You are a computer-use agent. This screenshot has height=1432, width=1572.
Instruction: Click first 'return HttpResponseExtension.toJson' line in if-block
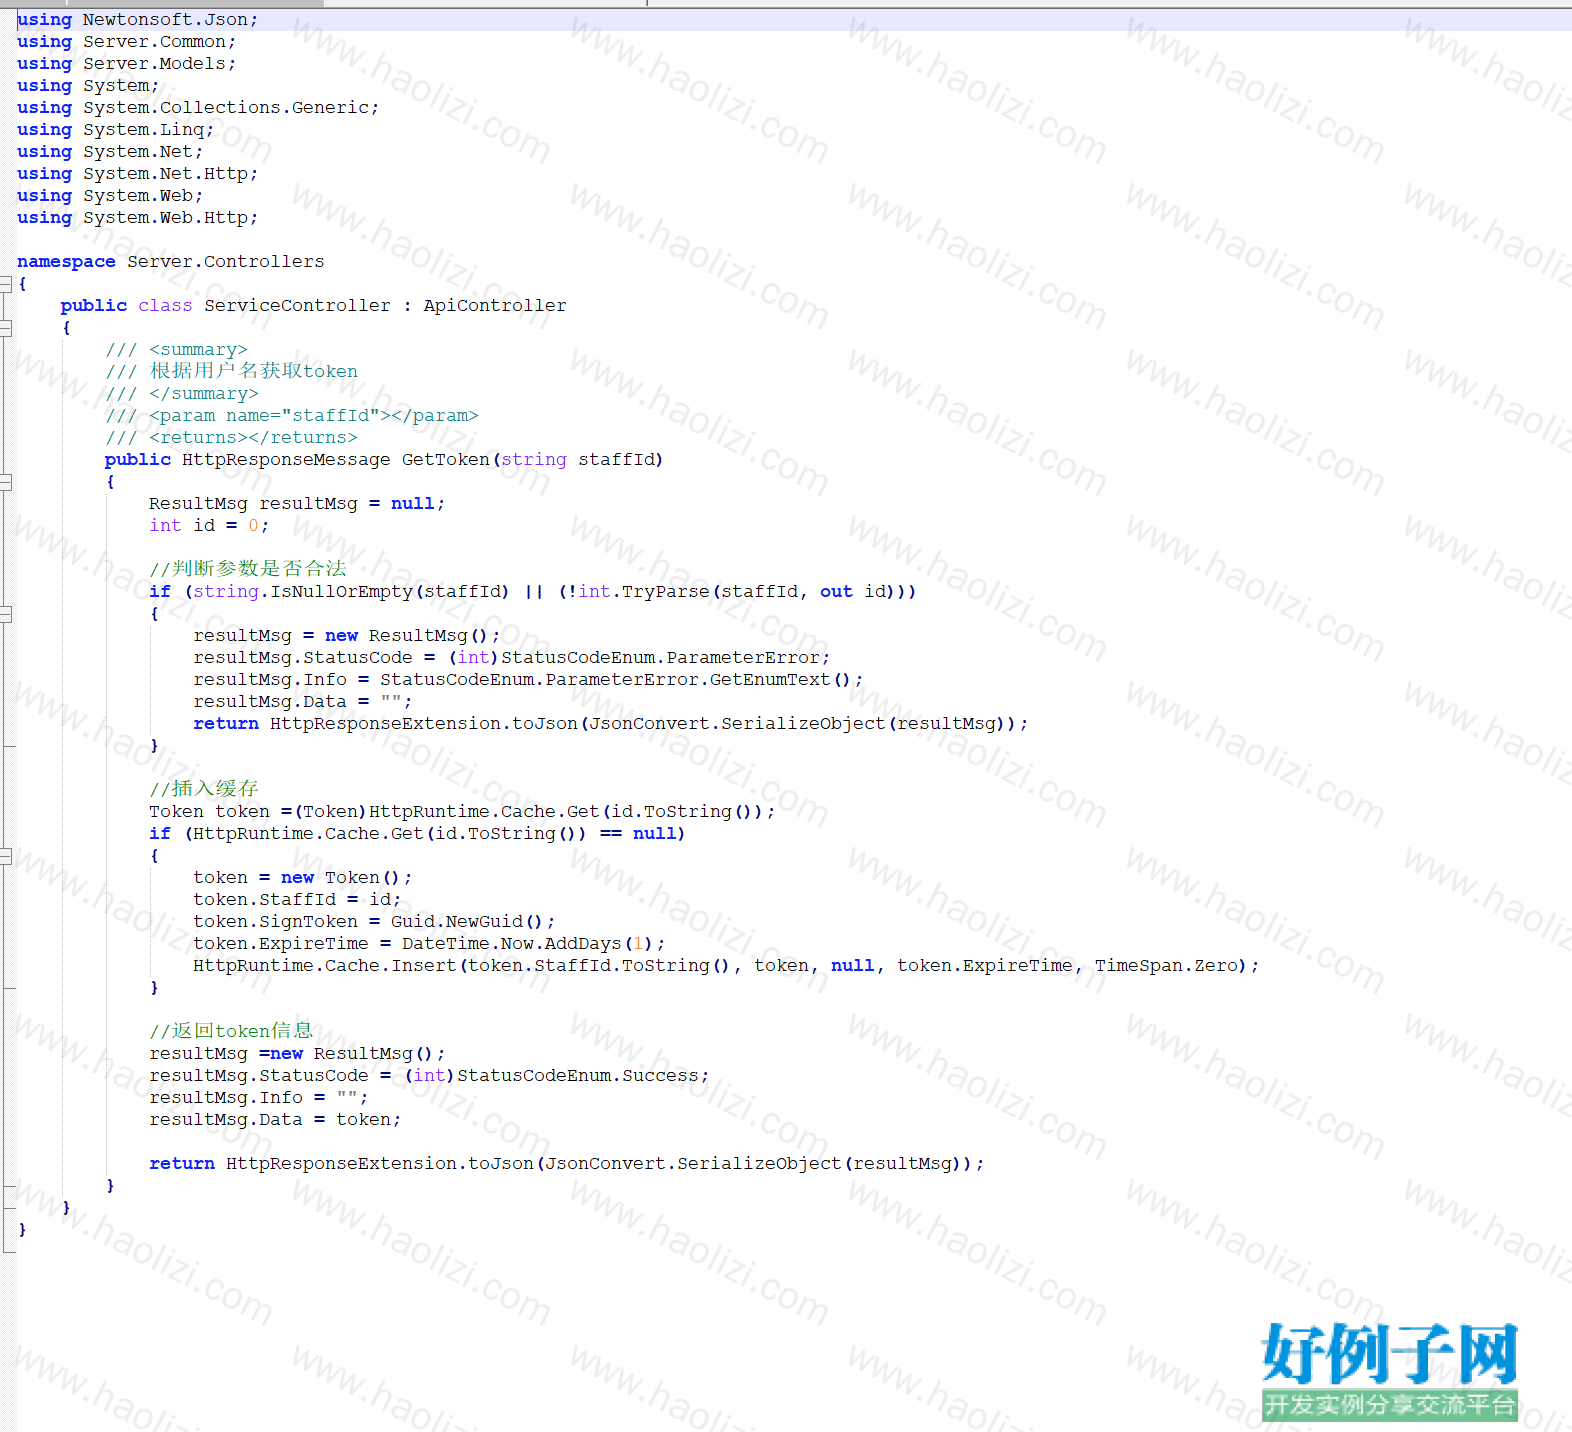(x=610, y=723)
